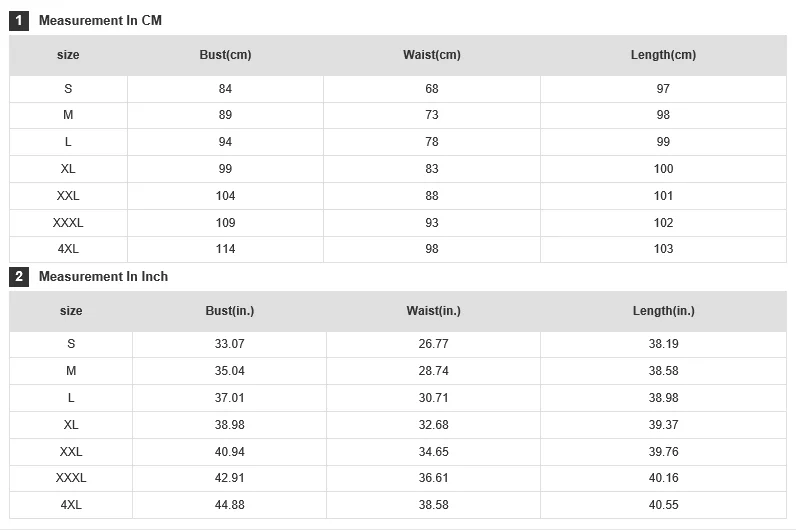This screenshot has height=530, width=796.
Task: Click the bust value 84 for size S
Action: [x=225, y=89]
